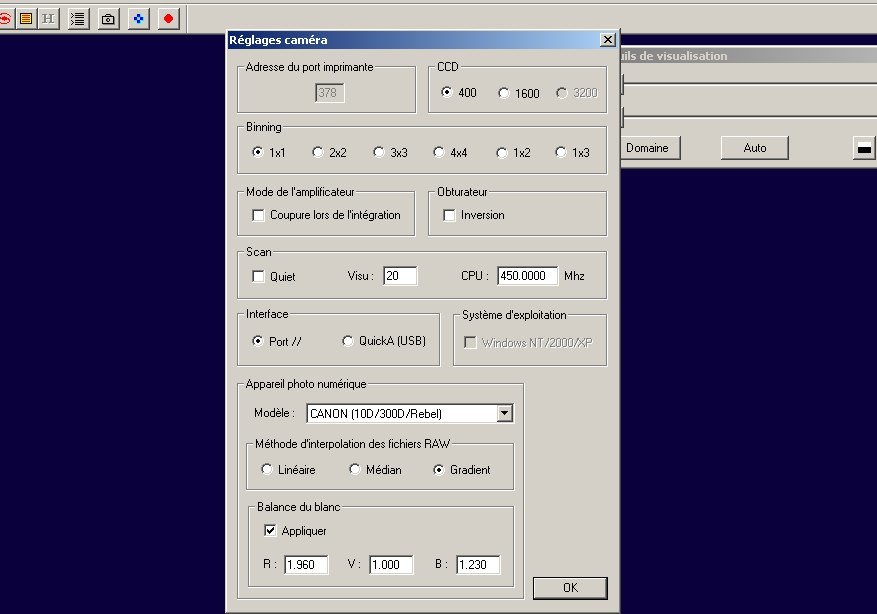Enable the Quiet scan checkbox
The image size is (877, 614).
coord(258,276)
